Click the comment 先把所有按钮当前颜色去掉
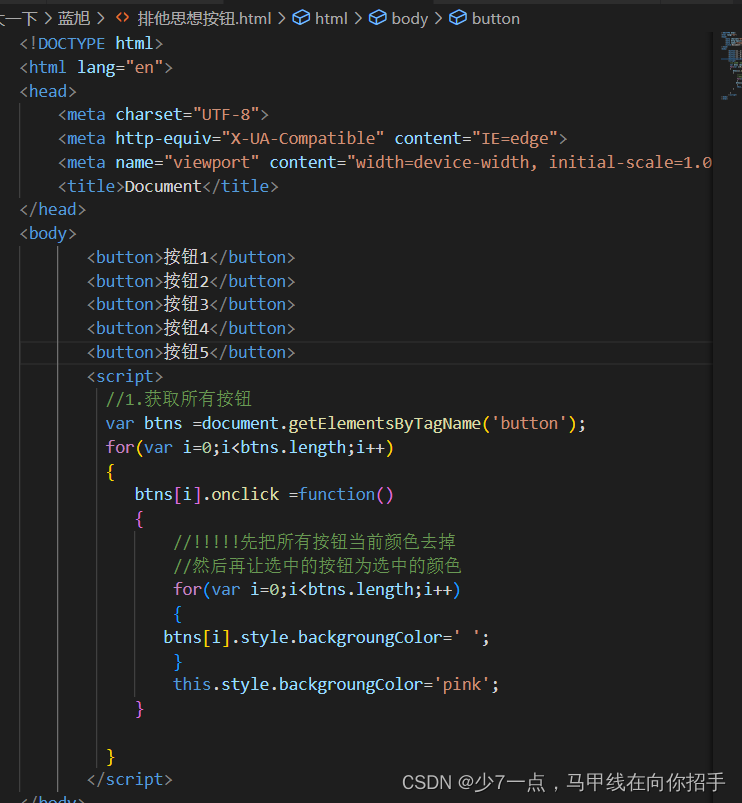This screenshot has width=742, height=803. 314,542
